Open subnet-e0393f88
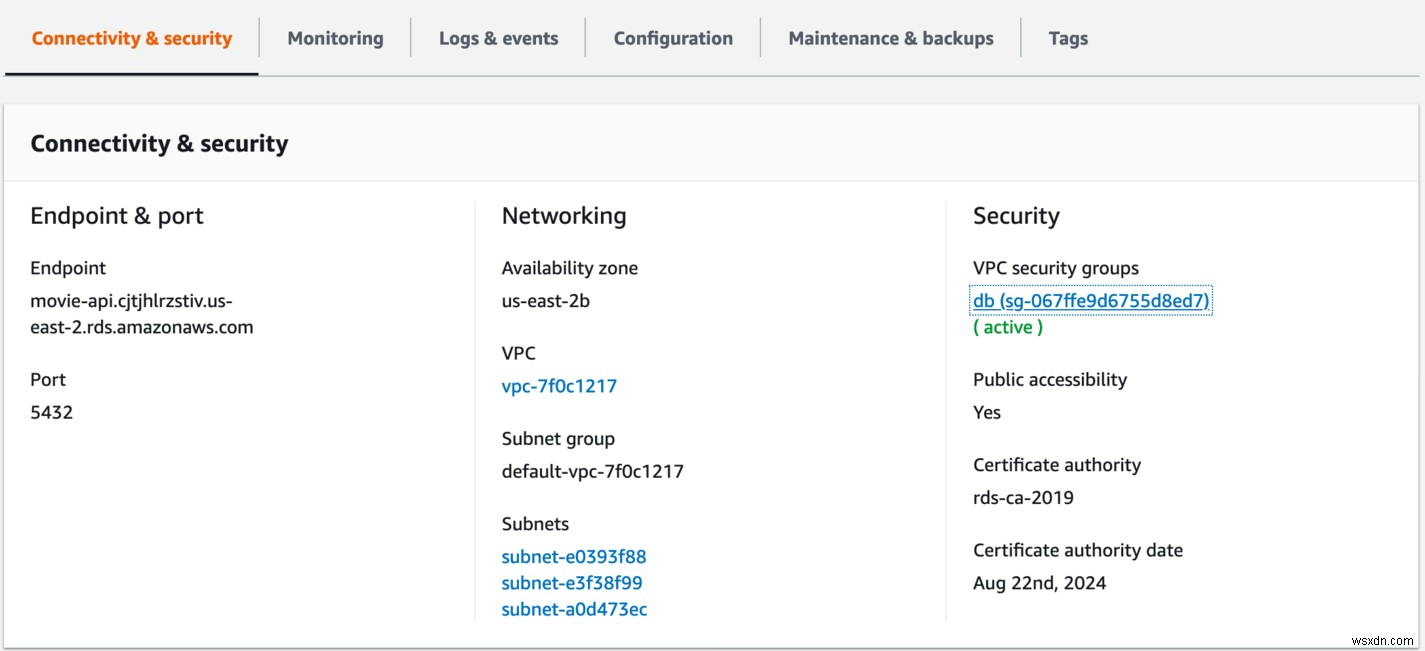 [573, 556]
